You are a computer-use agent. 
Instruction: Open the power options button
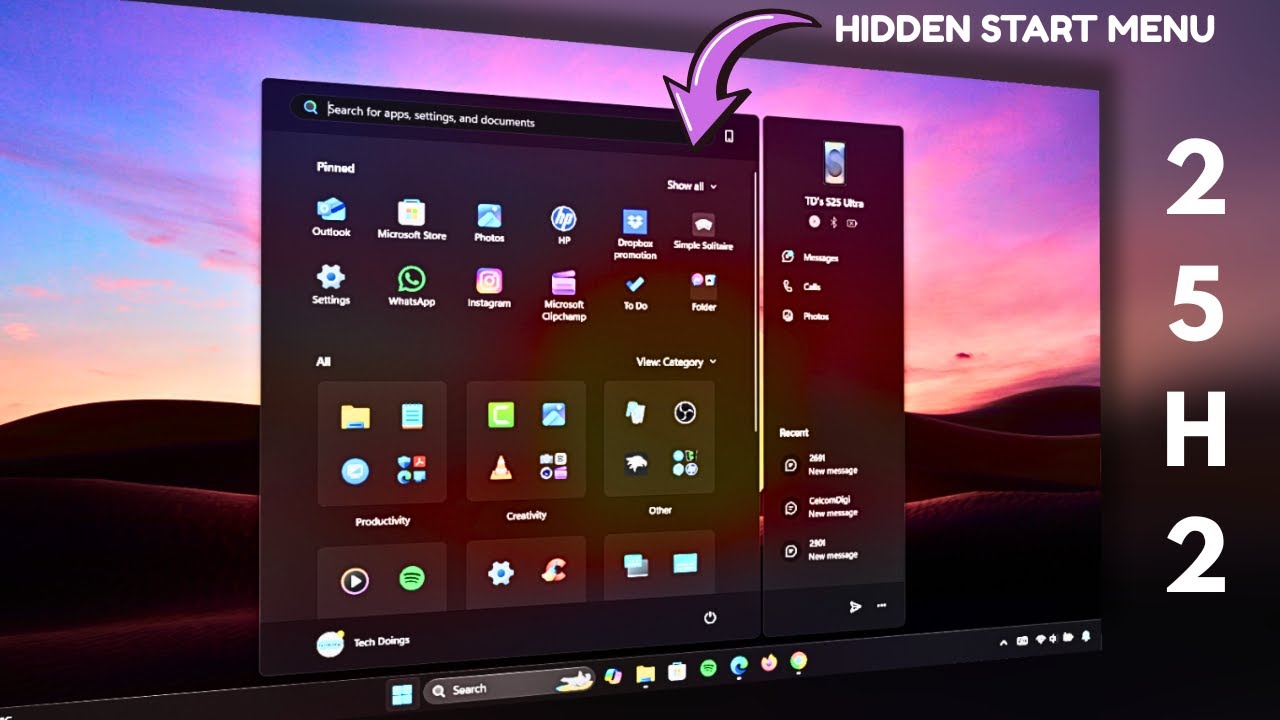710,618
